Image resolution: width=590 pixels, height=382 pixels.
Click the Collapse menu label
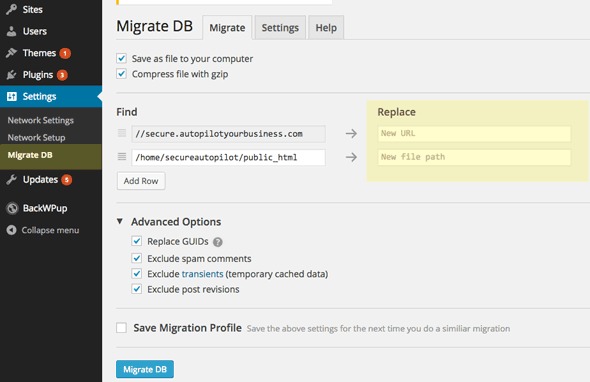click(50, 230)
